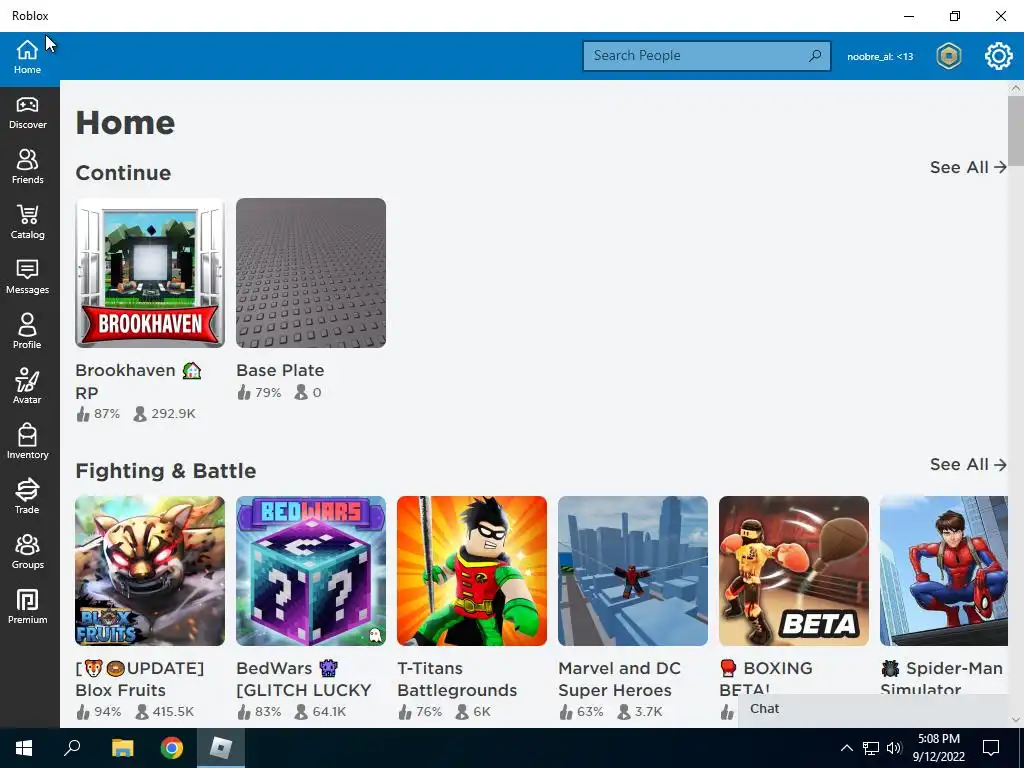
Task: Open Google Chrome from the taskbar
Action: pyautogui.click(x=172, y=748)
